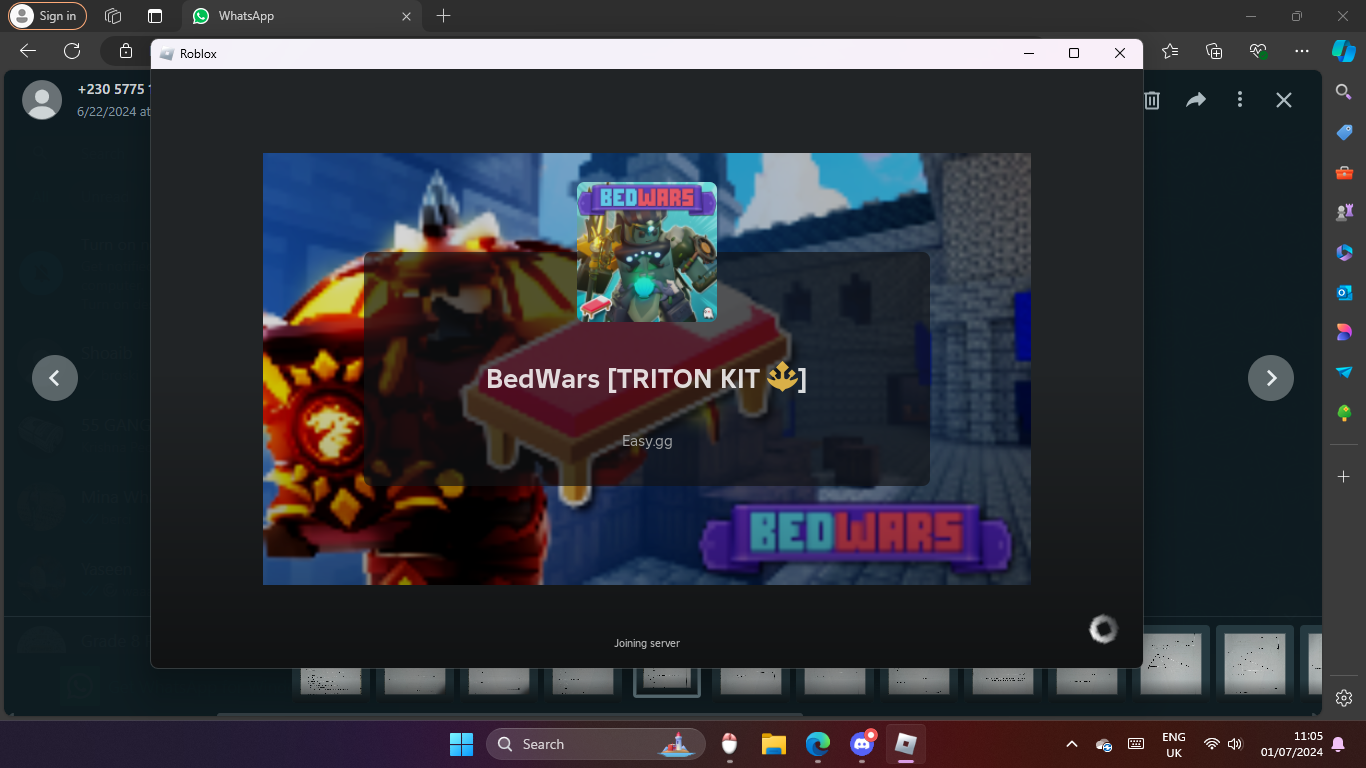
Task: Close the WhatsApp browser tab
Action: [406, 16]
